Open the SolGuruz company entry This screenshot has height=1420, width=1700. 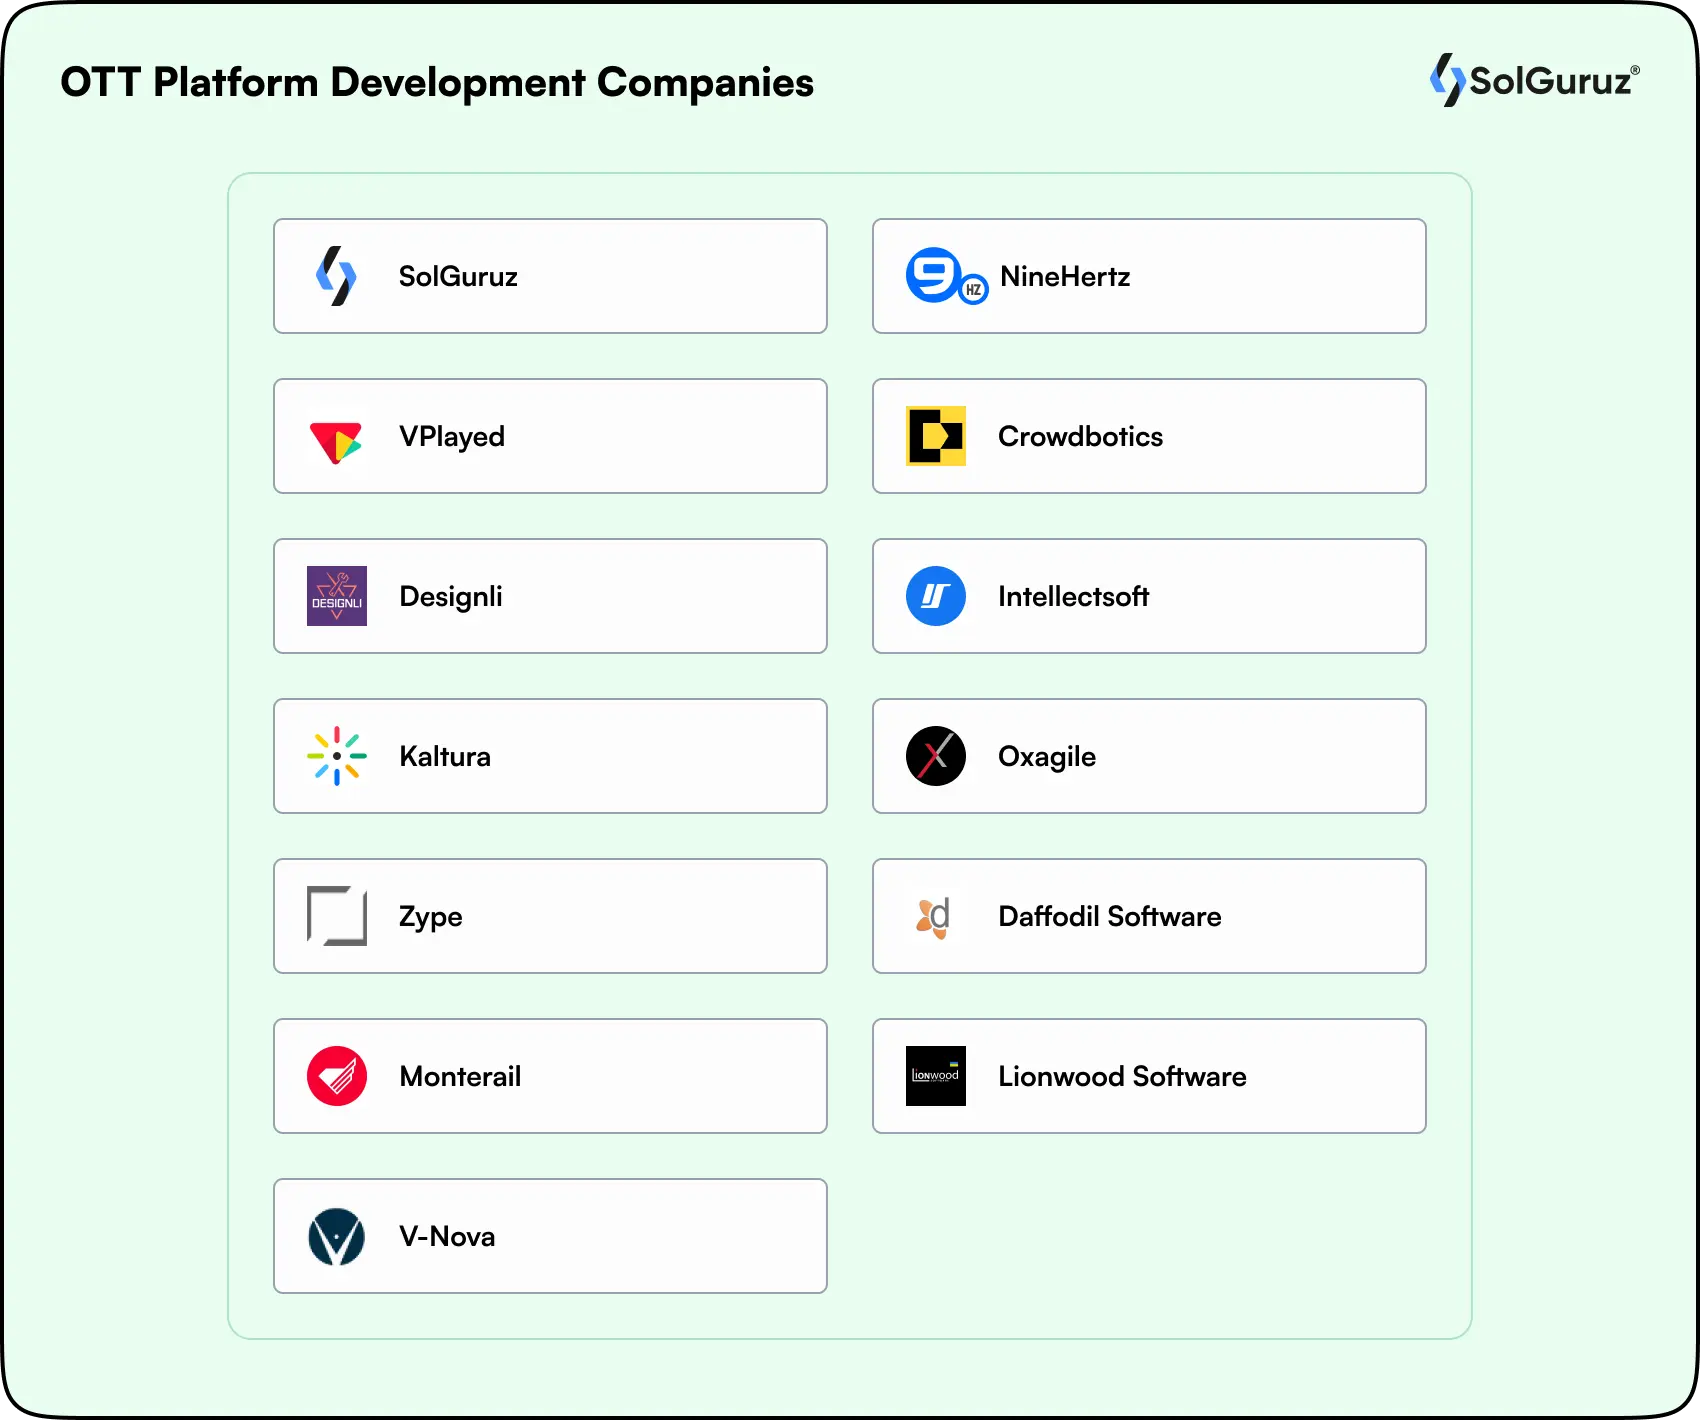550,276
